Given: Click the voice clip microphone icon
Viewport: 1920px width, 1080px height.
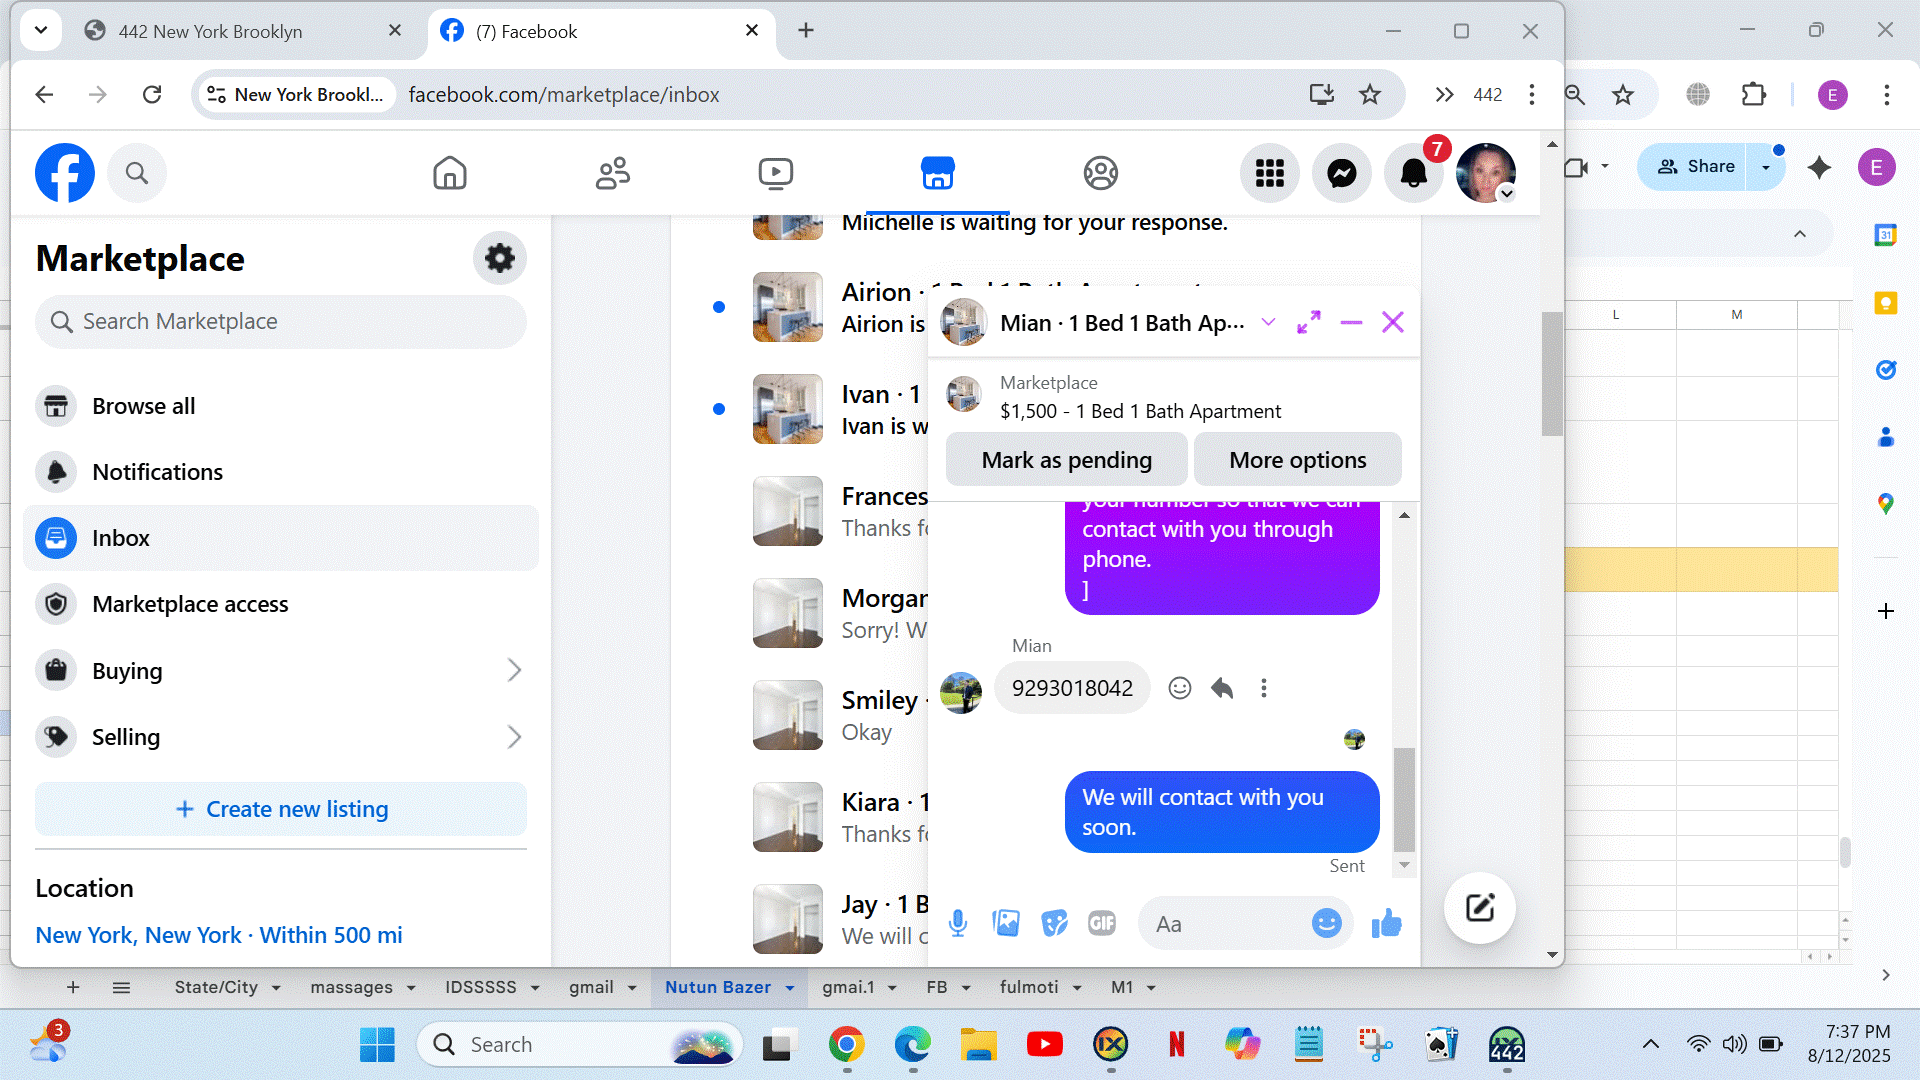Looking at the screenshot, I should tap(957, 923).
